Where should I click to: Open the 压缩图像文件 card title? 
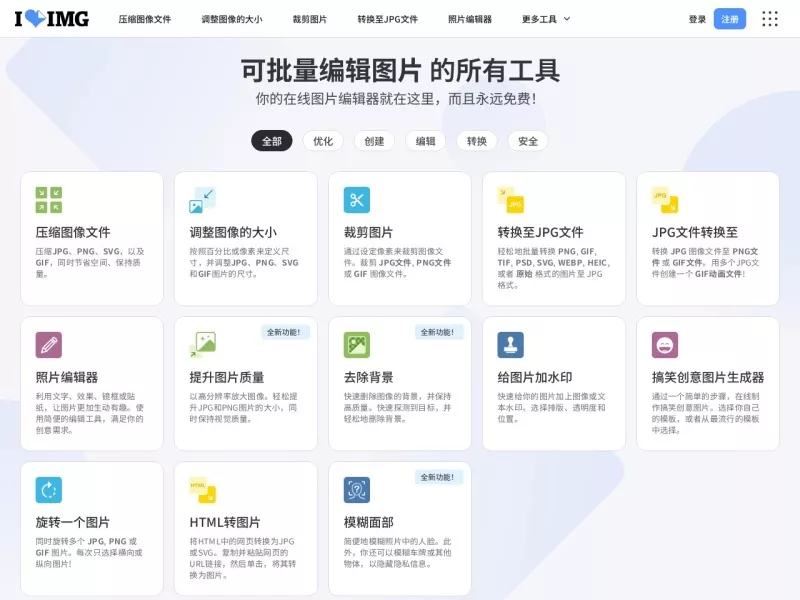point(73,232)
